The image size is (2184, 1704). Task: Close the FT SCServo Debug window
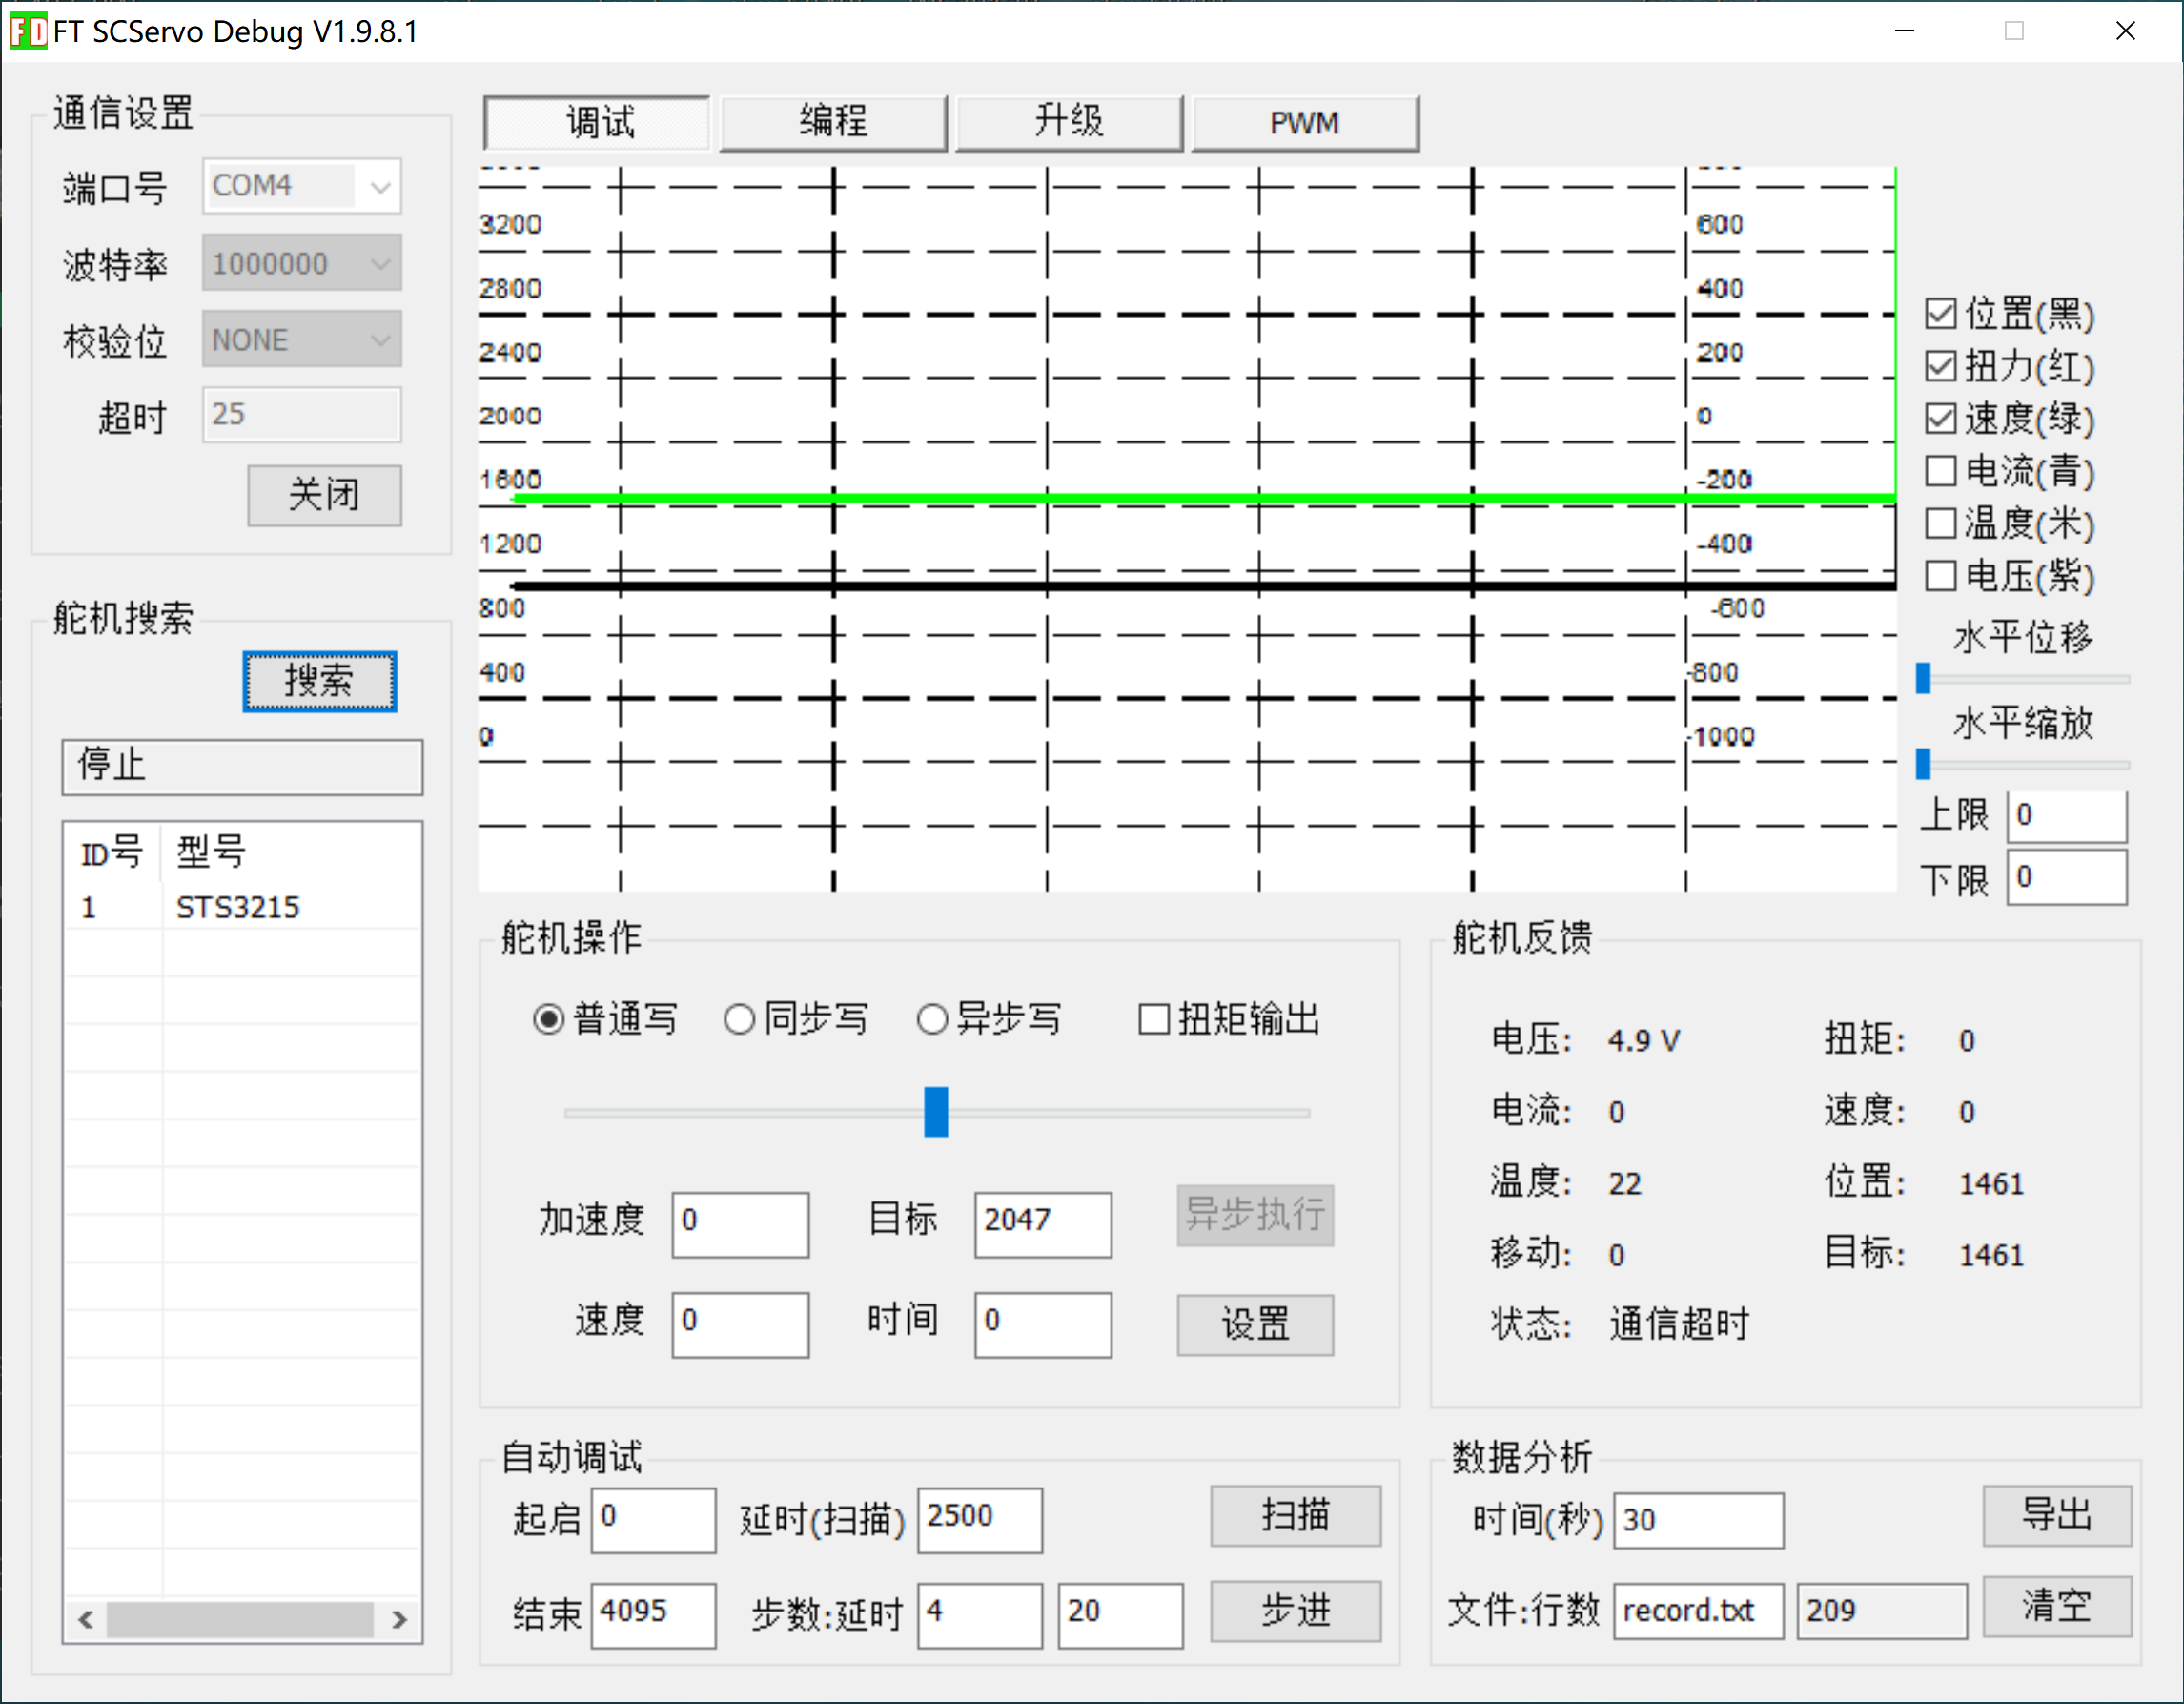tap(2126, 31)
